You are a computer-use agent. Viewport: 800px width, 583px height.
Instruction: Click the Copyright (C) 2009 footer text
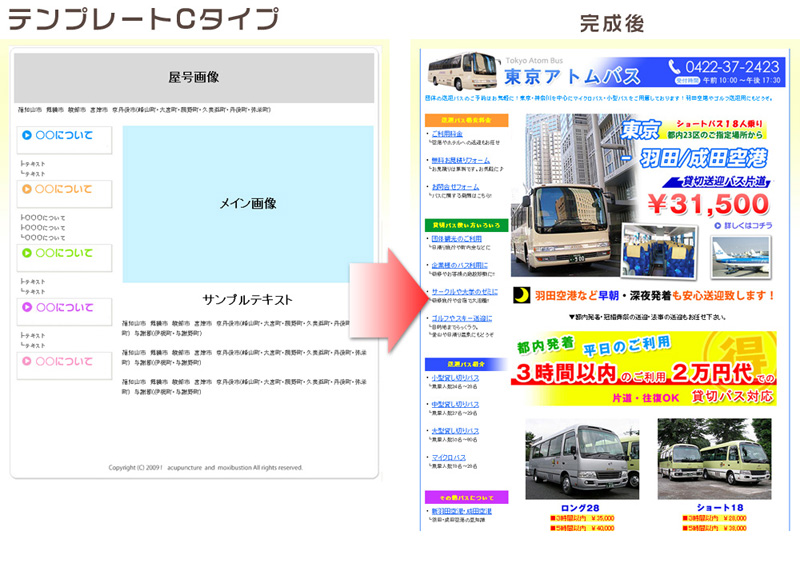[x=206, y=467]
